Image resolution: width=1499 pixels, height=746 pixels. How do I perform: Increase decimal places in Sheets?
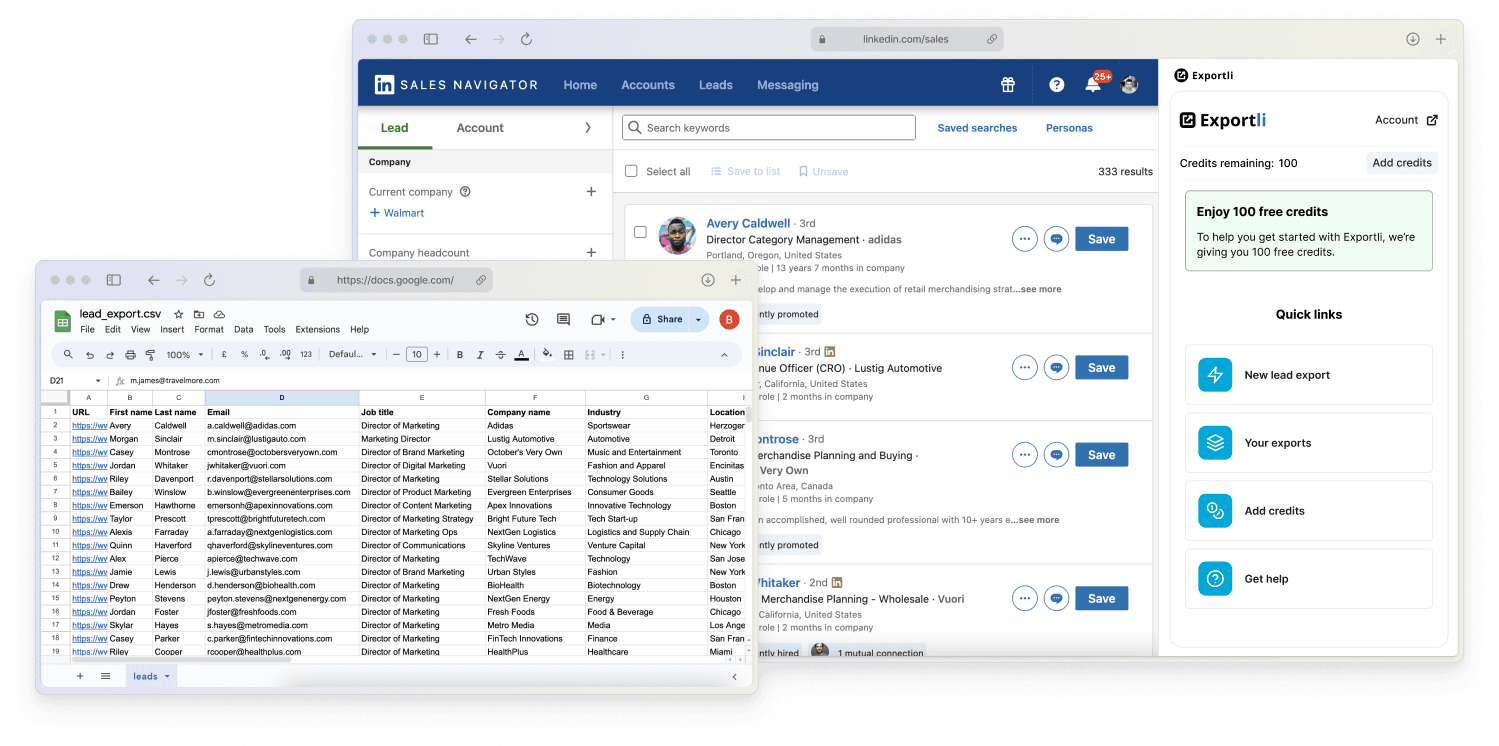[285, 354]
